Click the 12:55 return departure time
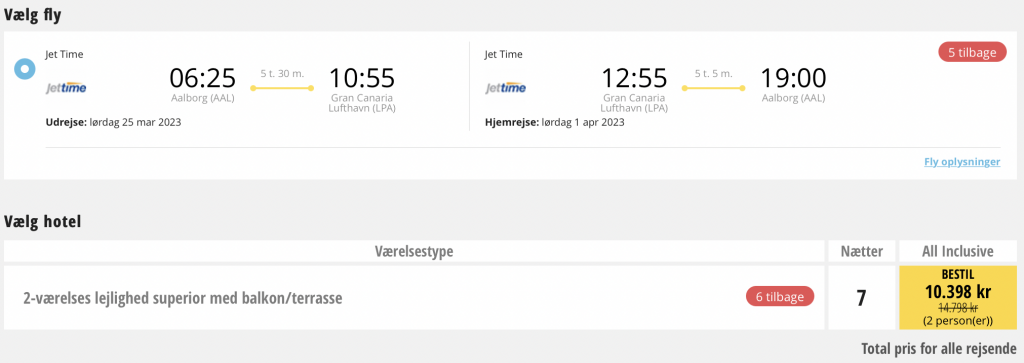This screenshot has width=1024, height=363. click(x=634, y=78)
